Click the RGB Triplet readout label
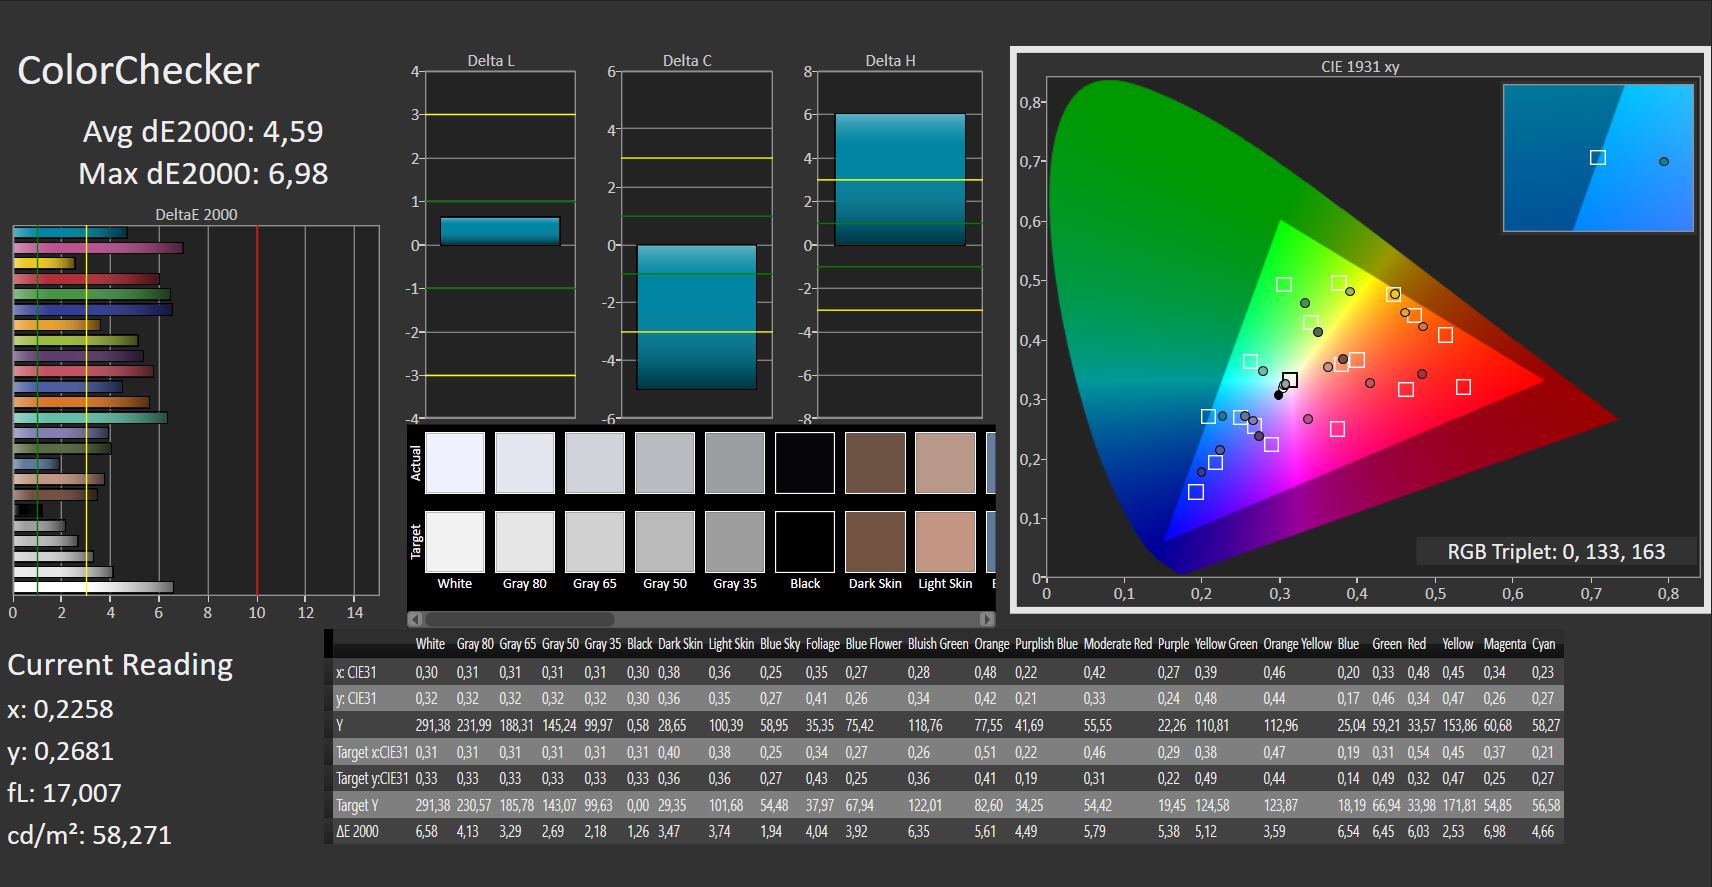Screen dimensions: 1712x887 coord(1556,552)
